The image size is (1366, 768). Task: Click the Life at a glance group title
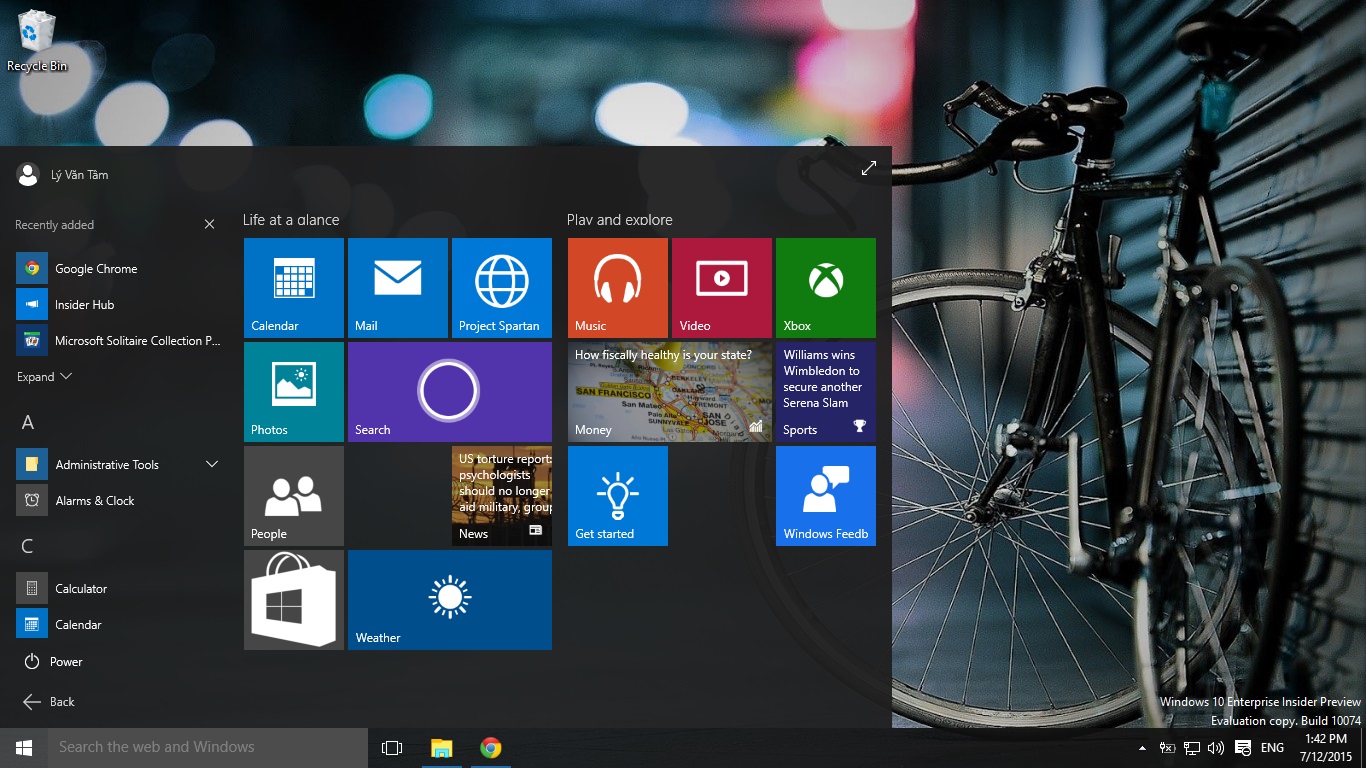tap(291, 220)
